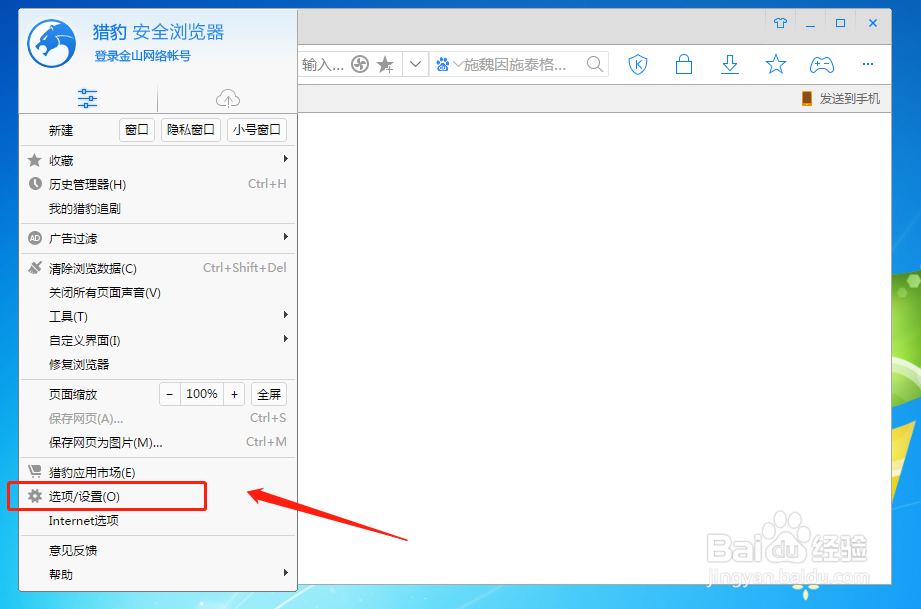
Task: Click the shopping cart icon for app market
Action: coord(35,471)
